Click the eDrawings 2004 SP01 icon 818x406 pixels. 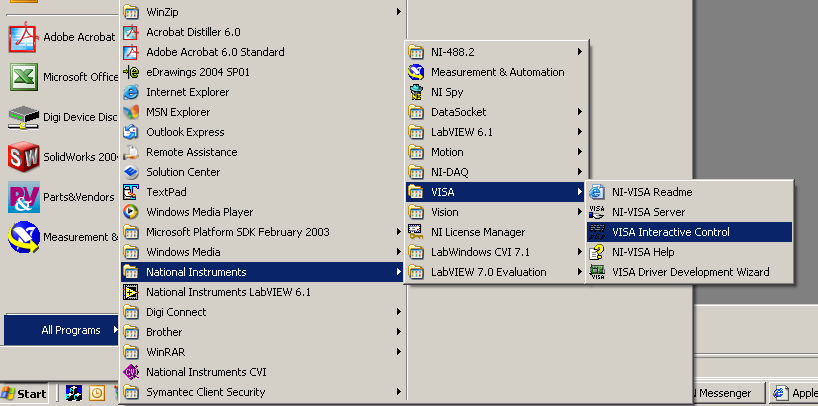coord(130,72)
